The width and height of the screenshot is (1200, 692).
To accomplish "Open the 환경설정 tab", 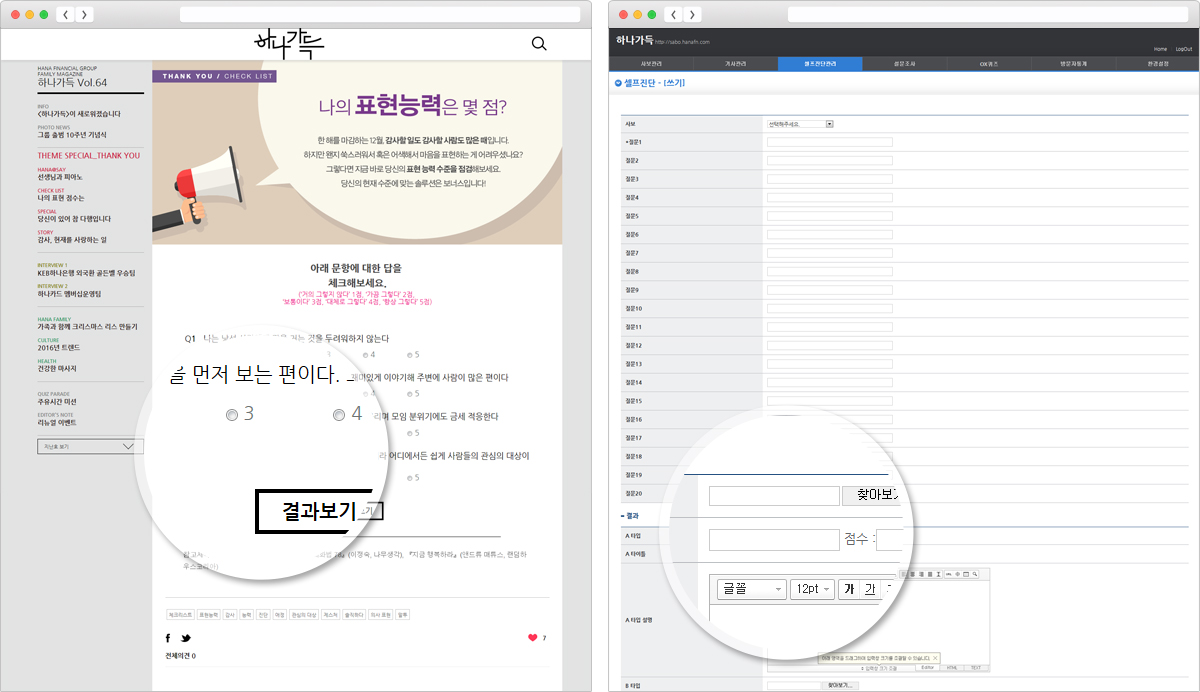I will pos(1156,64).
